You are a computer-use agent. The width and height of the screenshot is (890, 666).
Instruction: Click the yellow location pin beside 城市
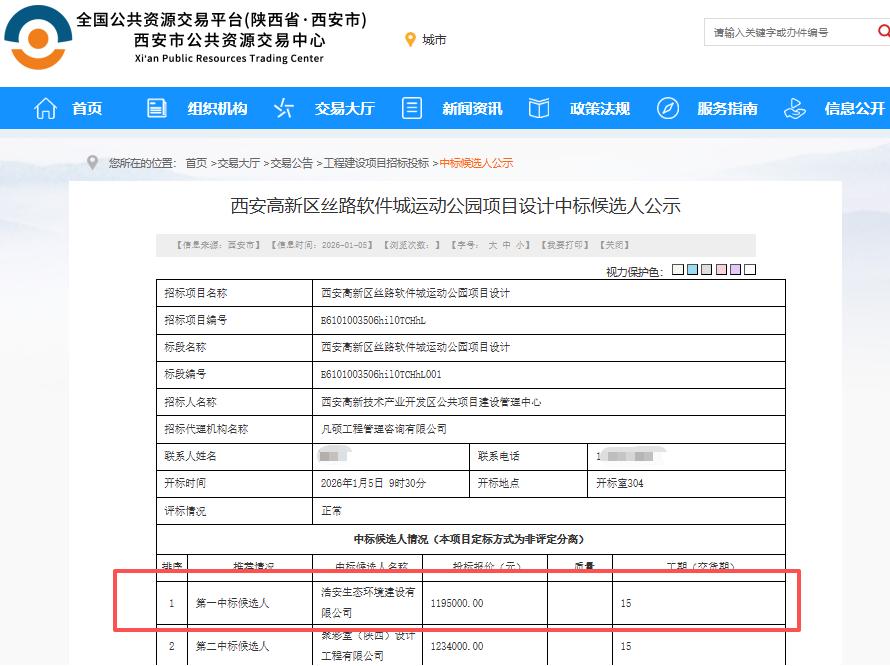pyautogui.click(x=409, y=40)
